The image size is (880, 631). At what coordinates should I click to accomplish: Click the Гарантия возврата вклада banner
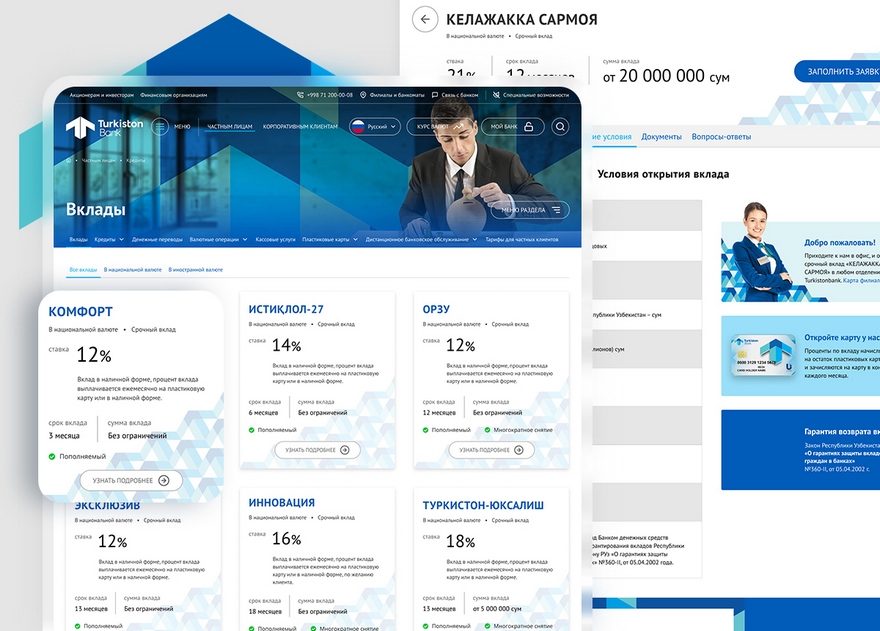click(x=800, y=450)
